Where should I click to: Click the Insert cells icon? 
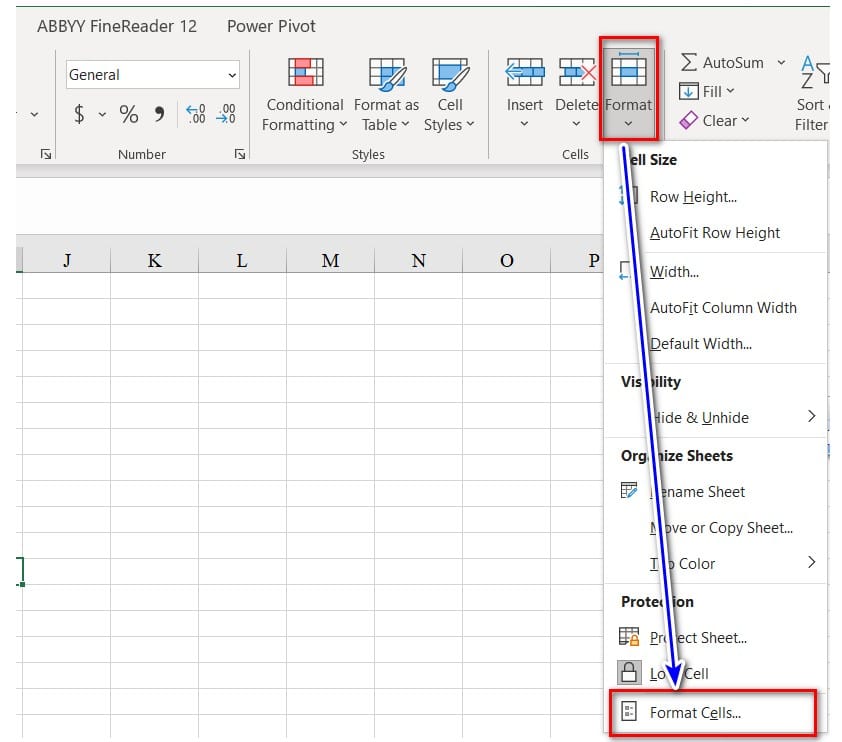525,72
